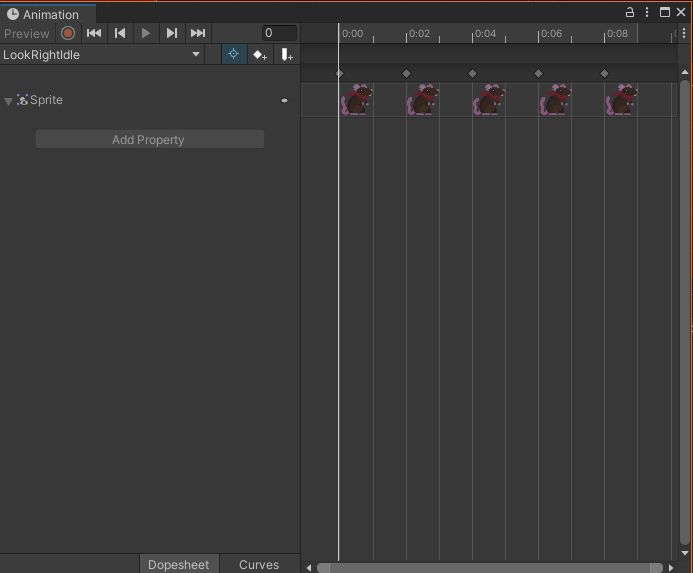This screenshot has height=573, width=693.
Task: Switch to the Dopesheet view
Action: tap(179, 564)
